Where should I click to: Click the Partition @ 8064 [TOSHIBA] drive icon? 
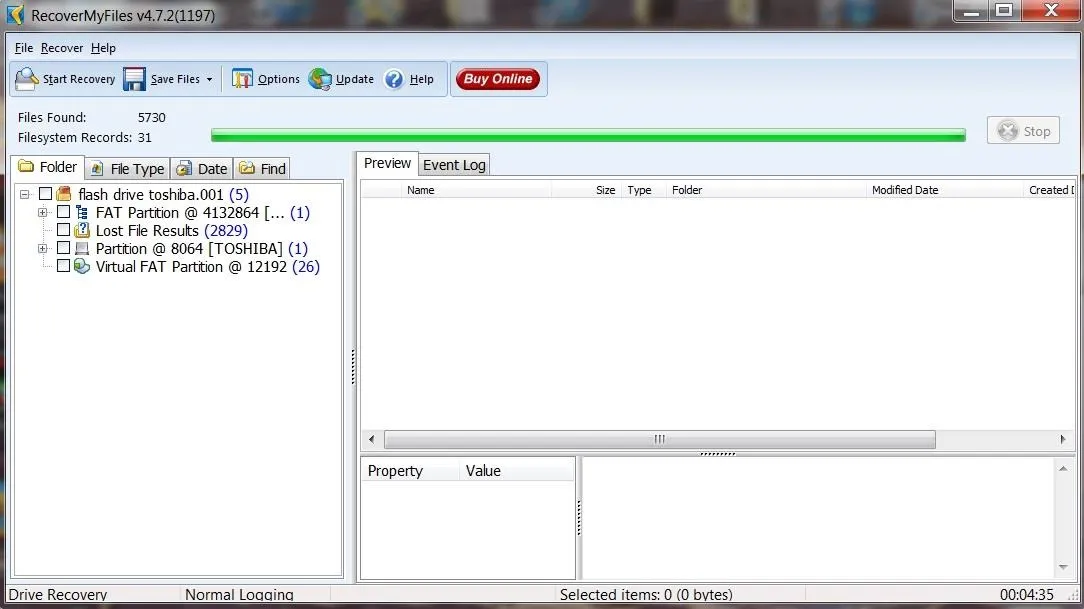[82, 248]
